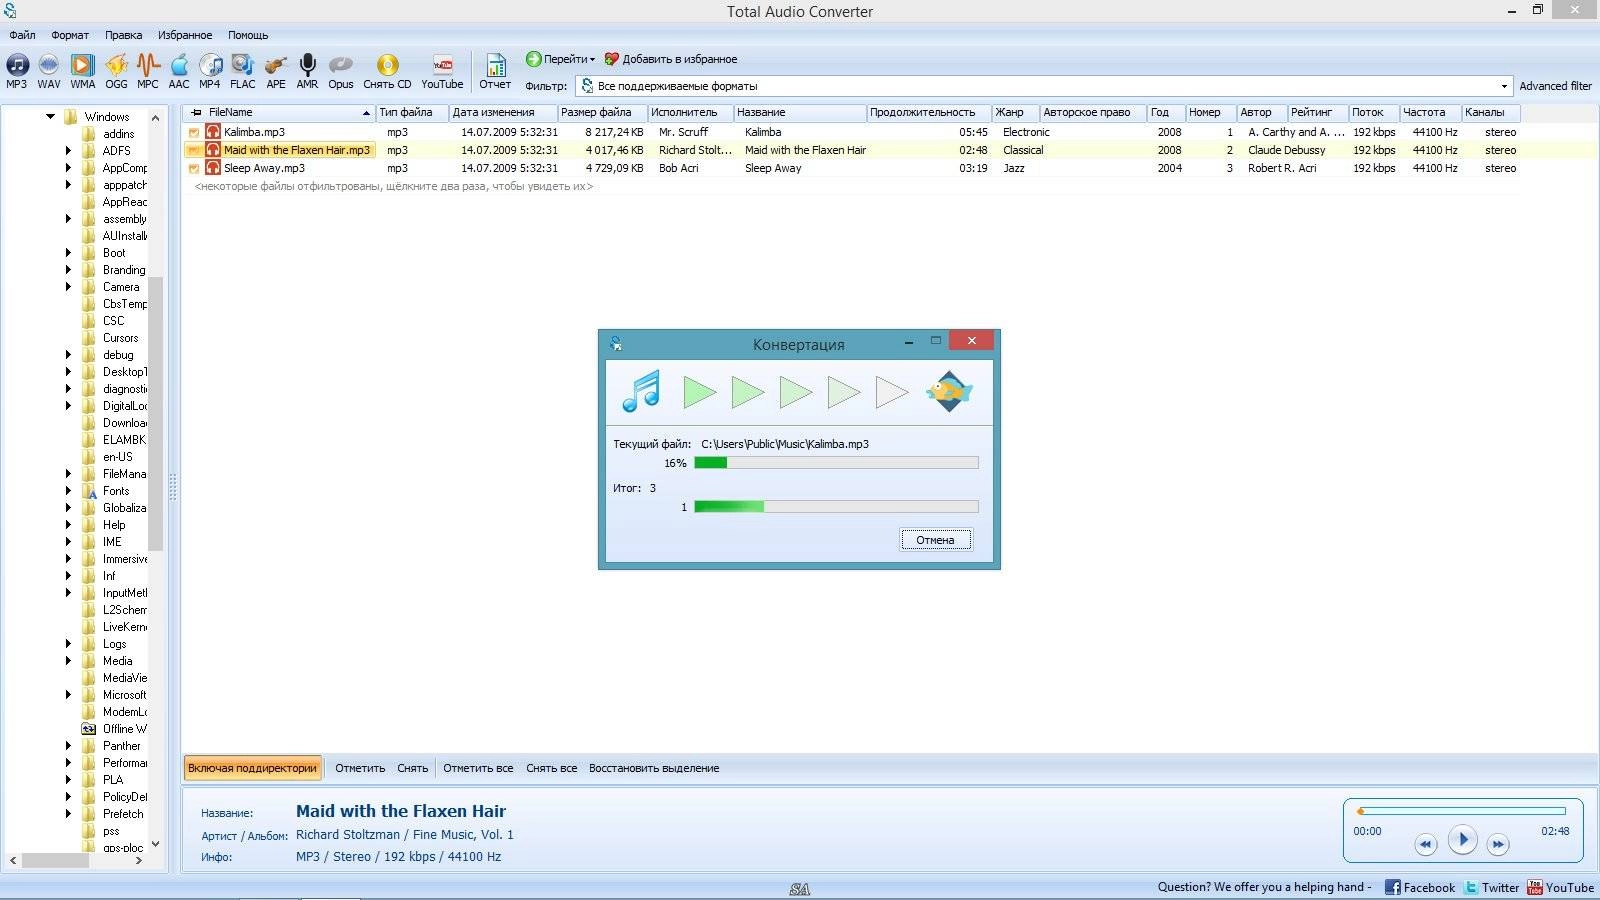
Task: Expand the Boot folder node
Action: click(68, 253)
